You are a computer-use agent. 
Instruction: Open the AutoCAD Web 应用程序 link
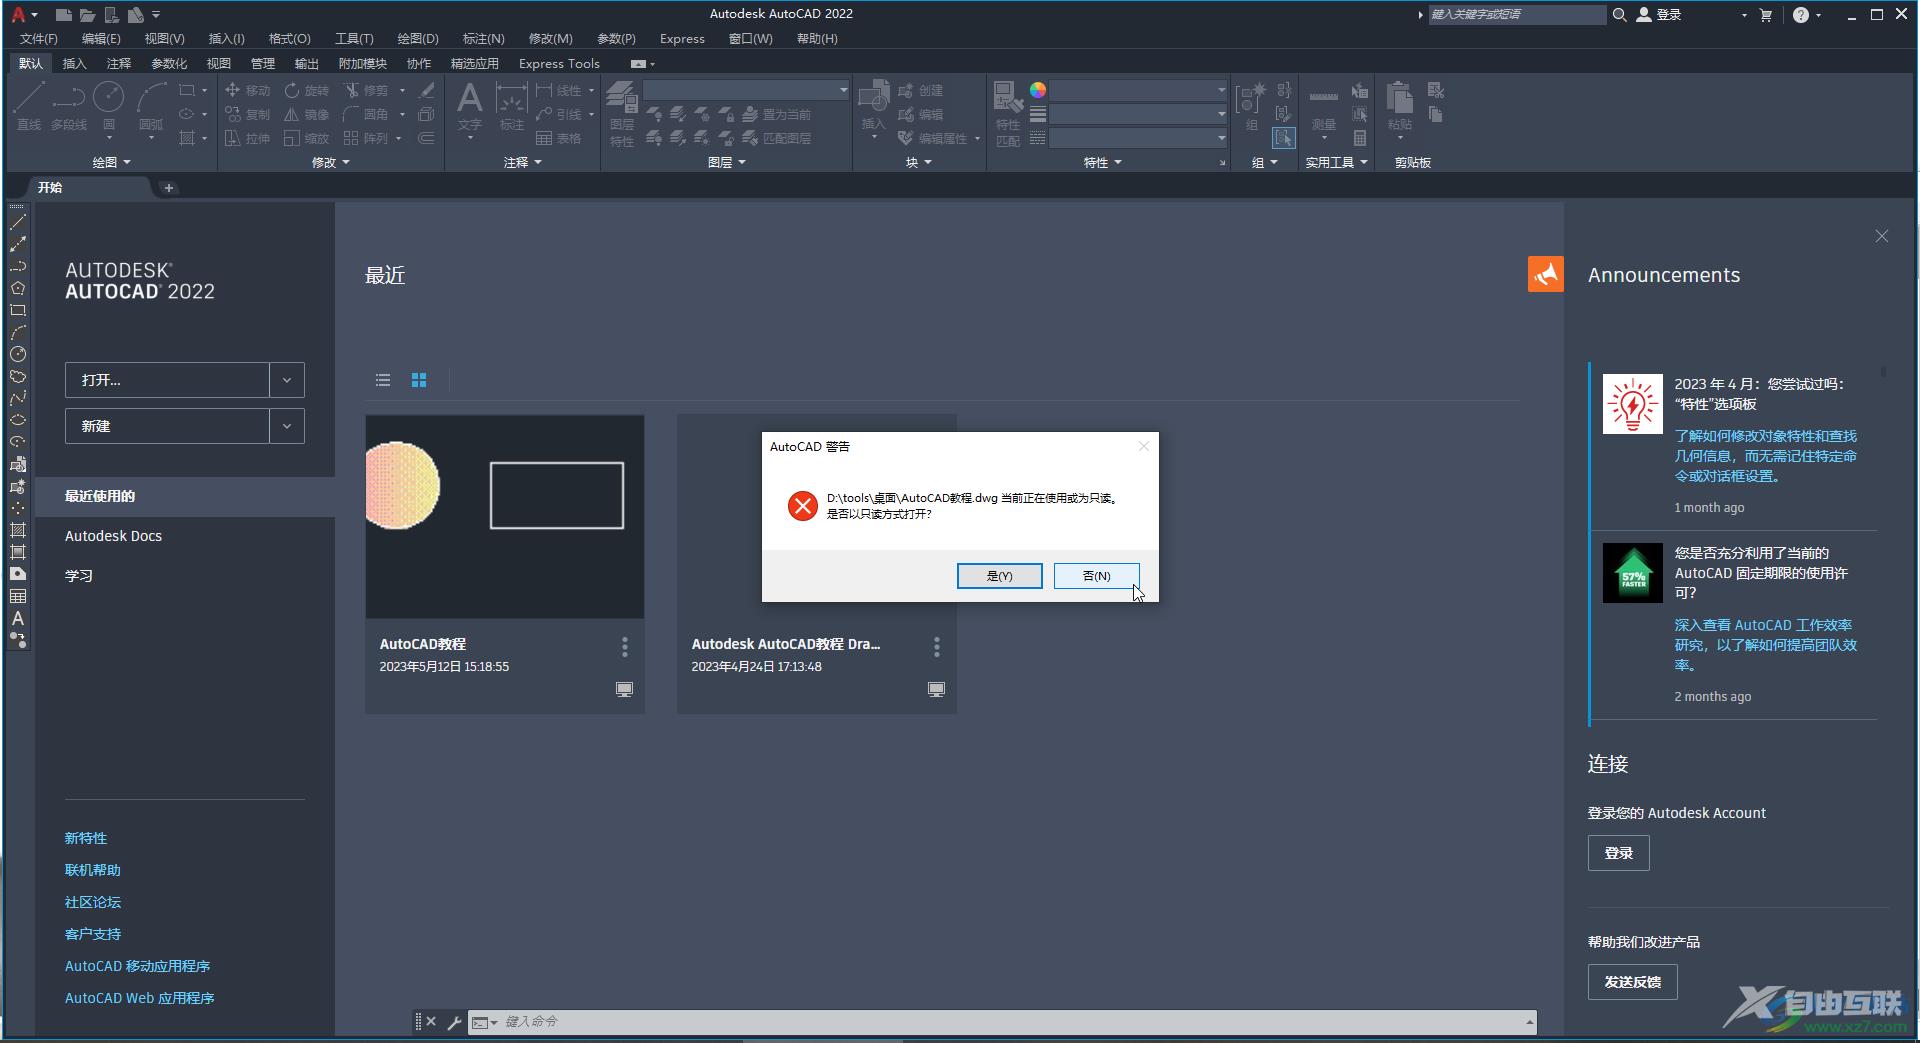[140, 998]
